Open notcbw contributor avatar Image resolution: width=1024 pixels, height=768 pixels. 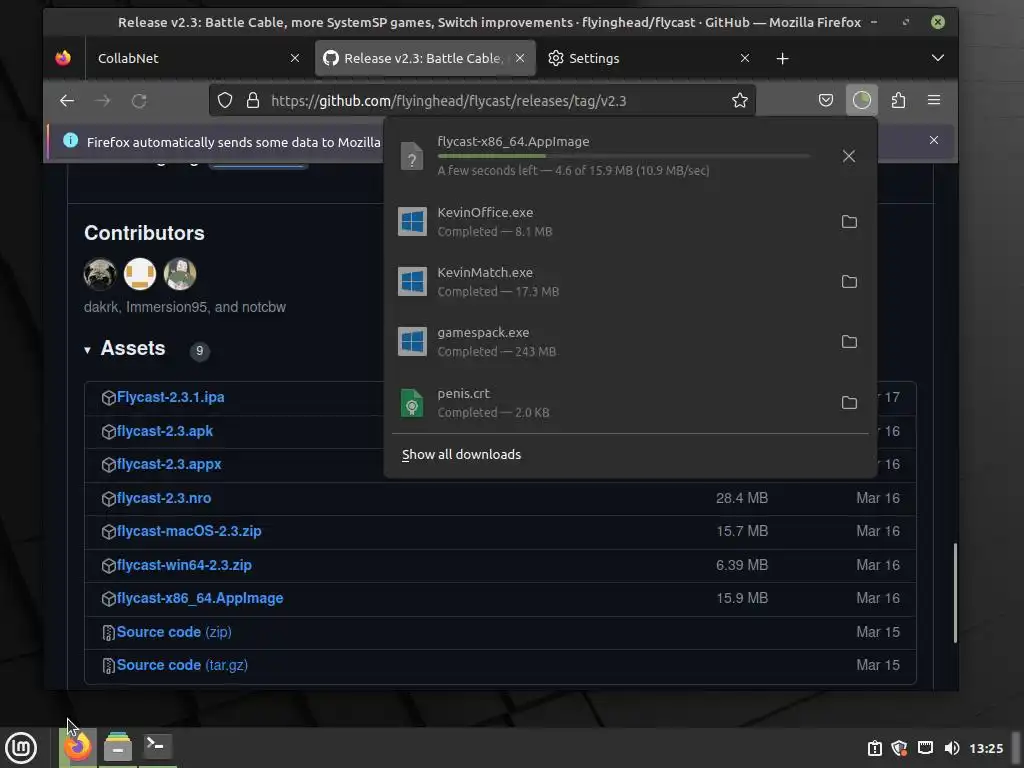[180, 274]
